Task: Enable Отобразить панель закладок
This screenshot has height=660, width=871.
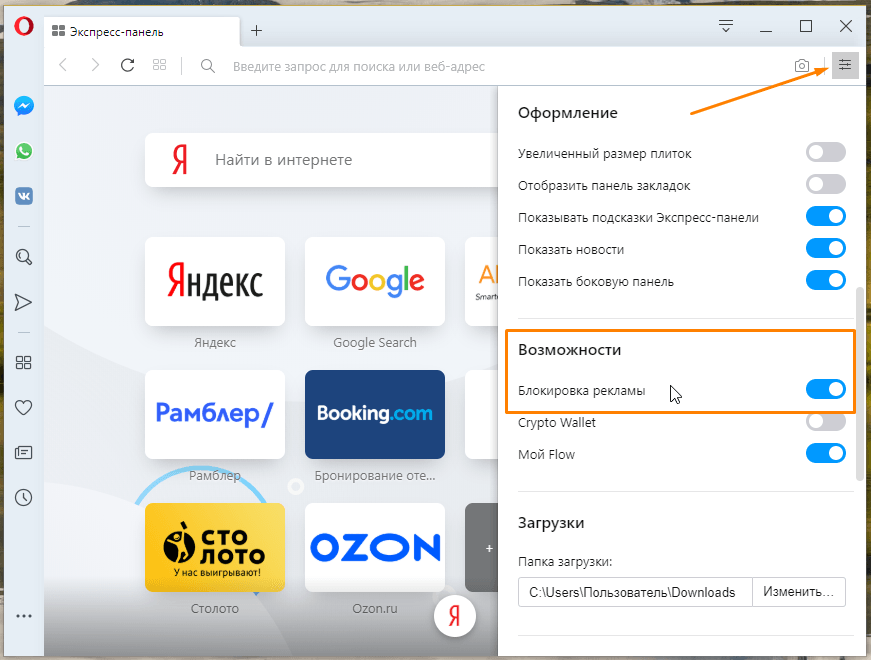Action: point(825,184)
